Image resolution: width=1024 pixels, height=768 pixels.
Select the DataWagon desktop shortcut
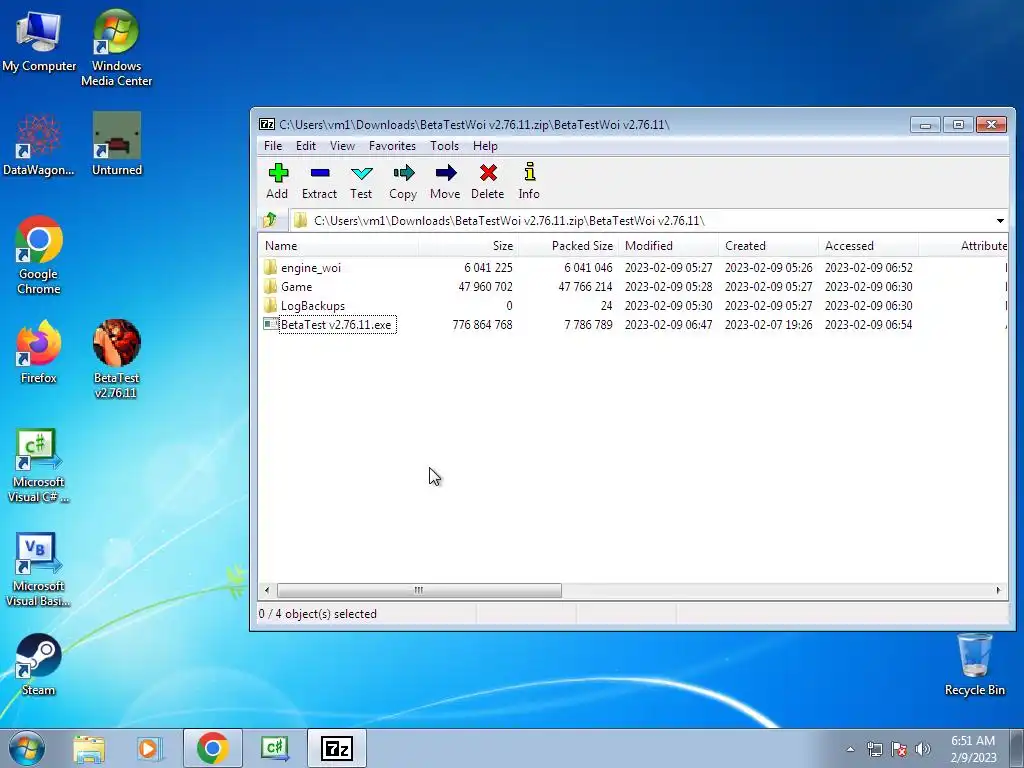[39, 145]
